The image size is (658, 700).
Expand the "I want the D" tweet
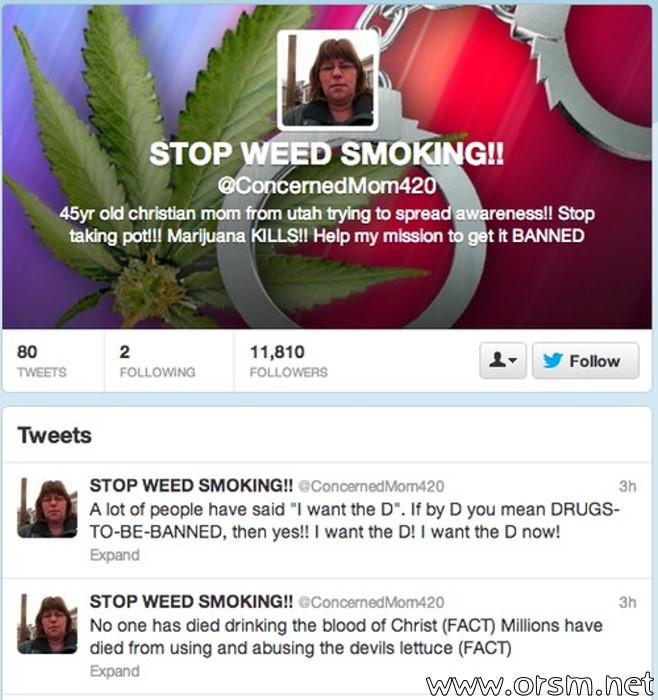pyautogui.click(x=115, y=555)
